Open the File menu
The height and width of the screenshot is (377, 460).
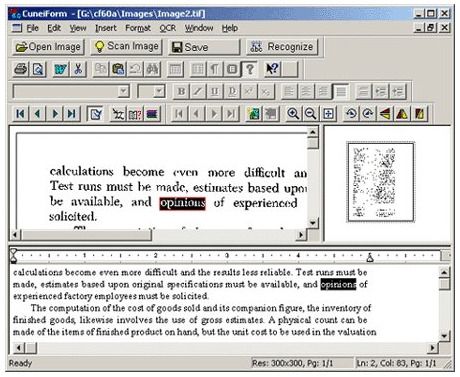click(33, 28)
